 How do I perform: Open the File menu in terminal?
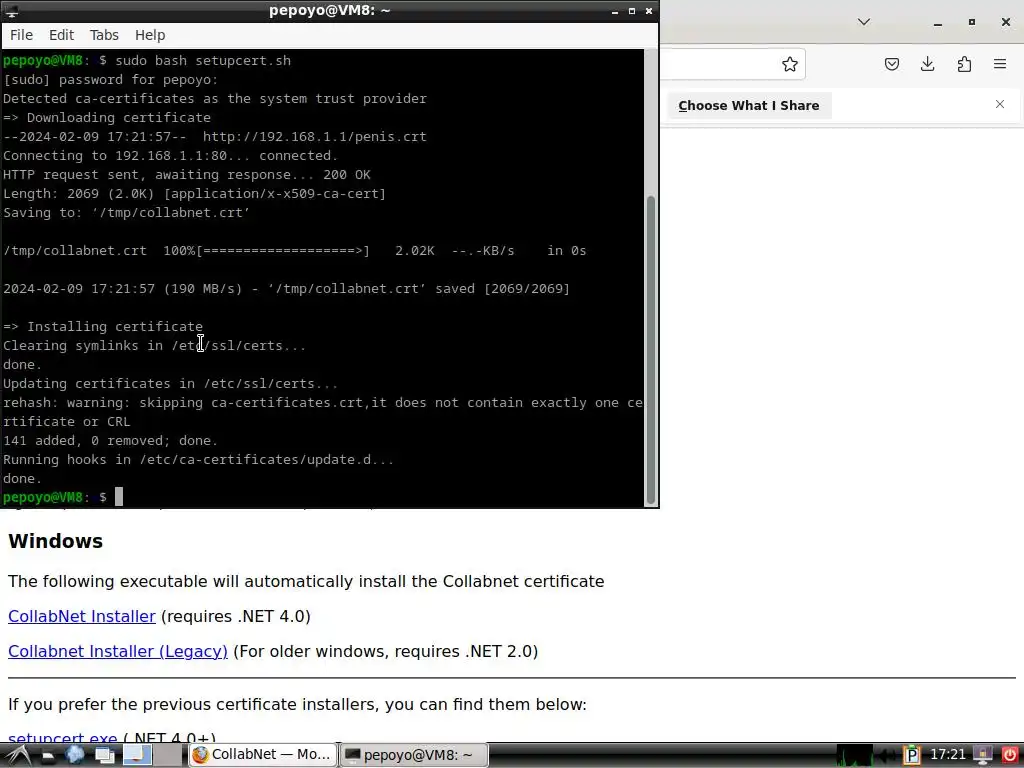point(21,35)
